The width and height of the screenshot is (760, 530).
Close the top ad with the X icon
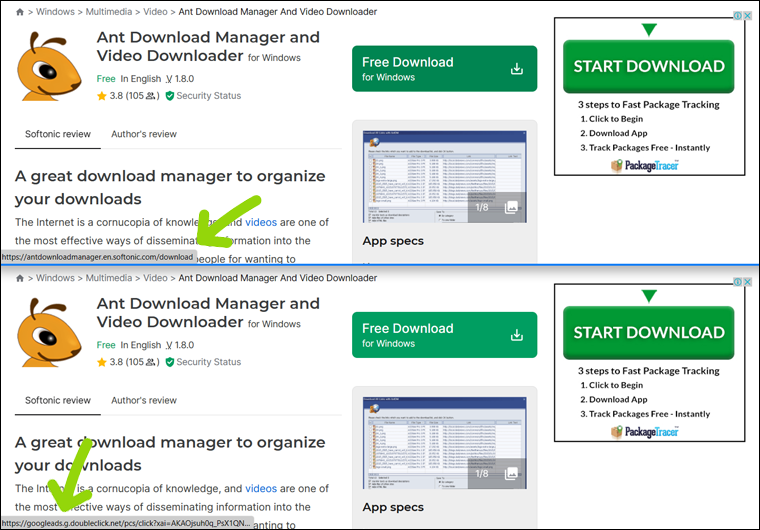(x=748, y=16)
